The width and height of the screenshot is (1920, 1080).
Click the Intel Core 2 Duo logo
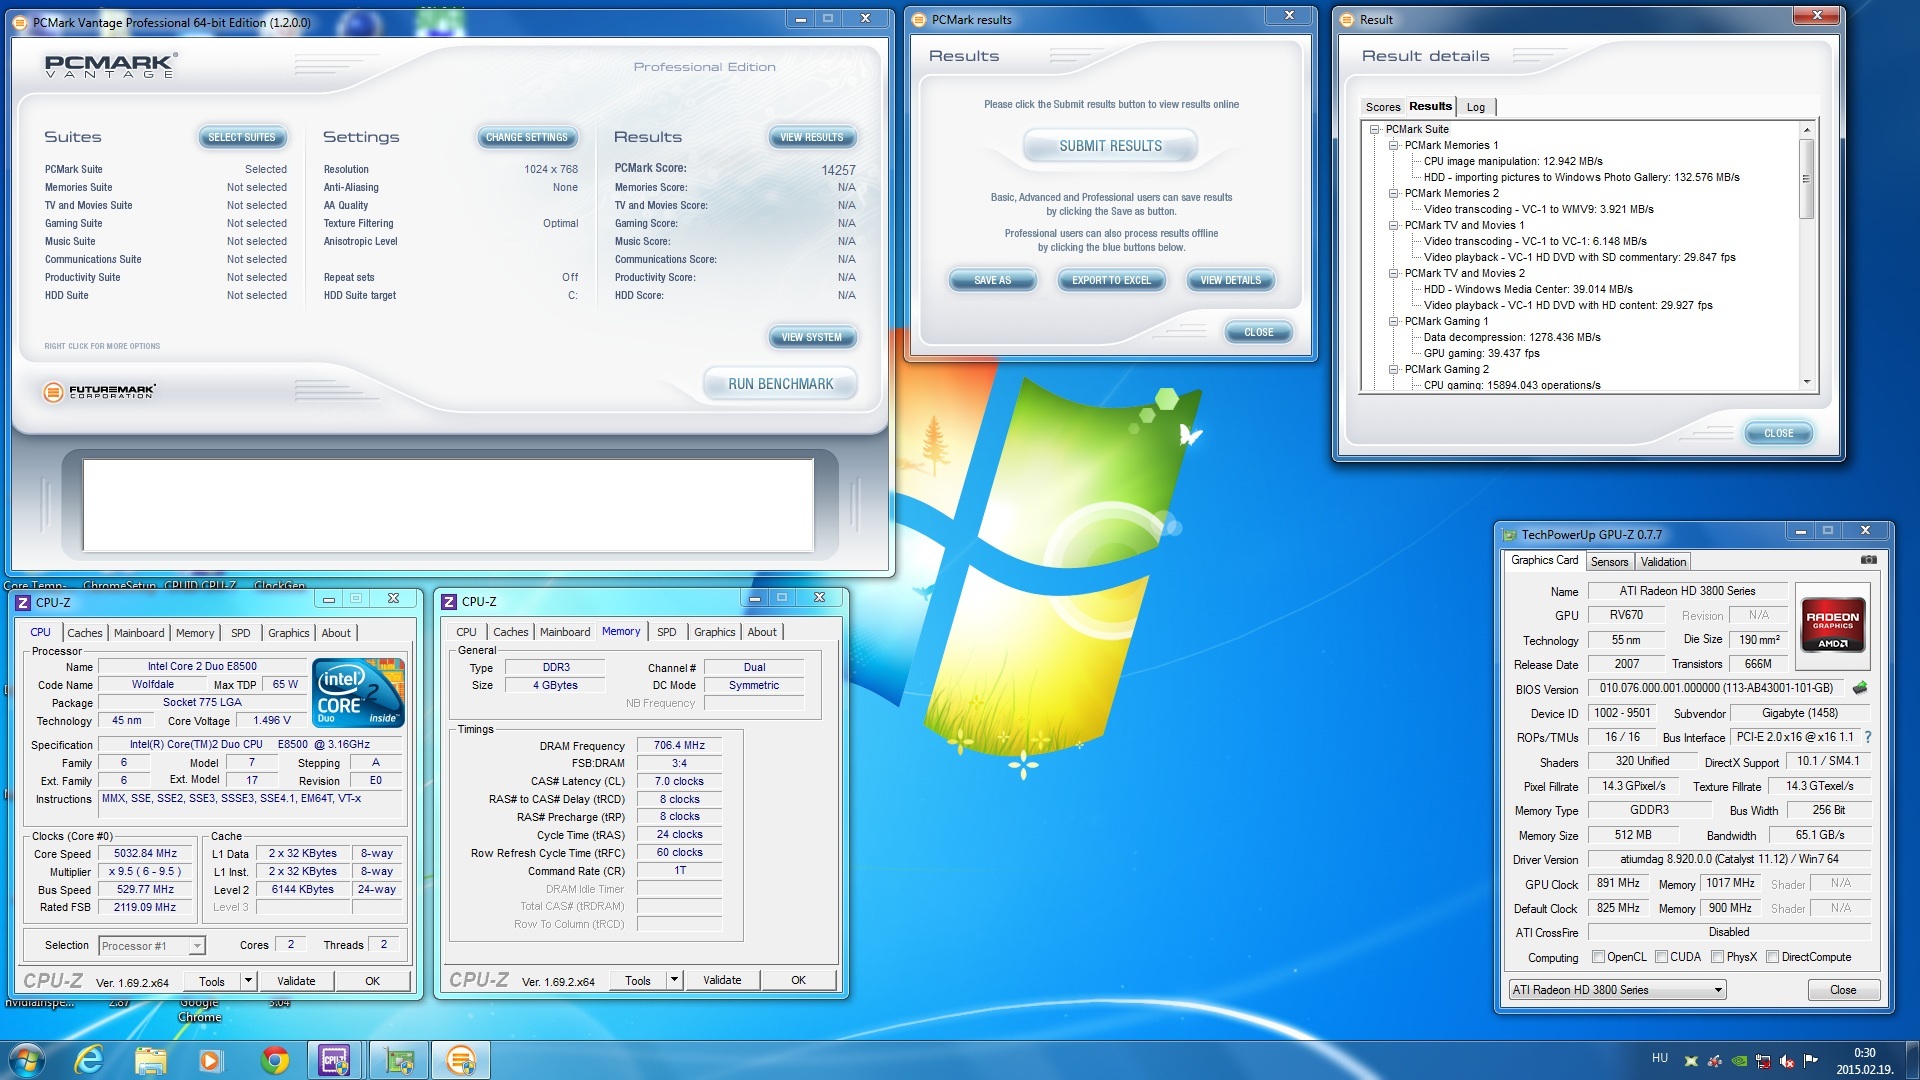358,691
